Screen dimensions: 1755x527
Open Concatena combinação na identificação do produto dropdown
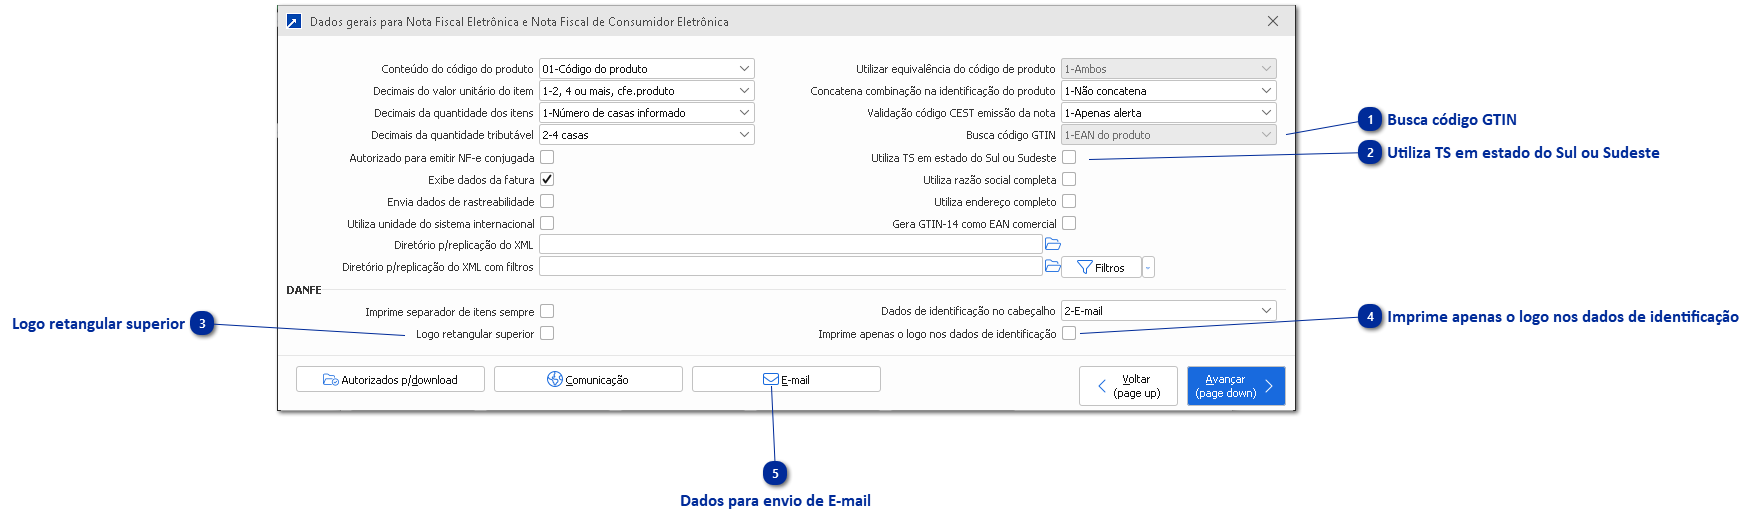click(x=1169, y=90)
